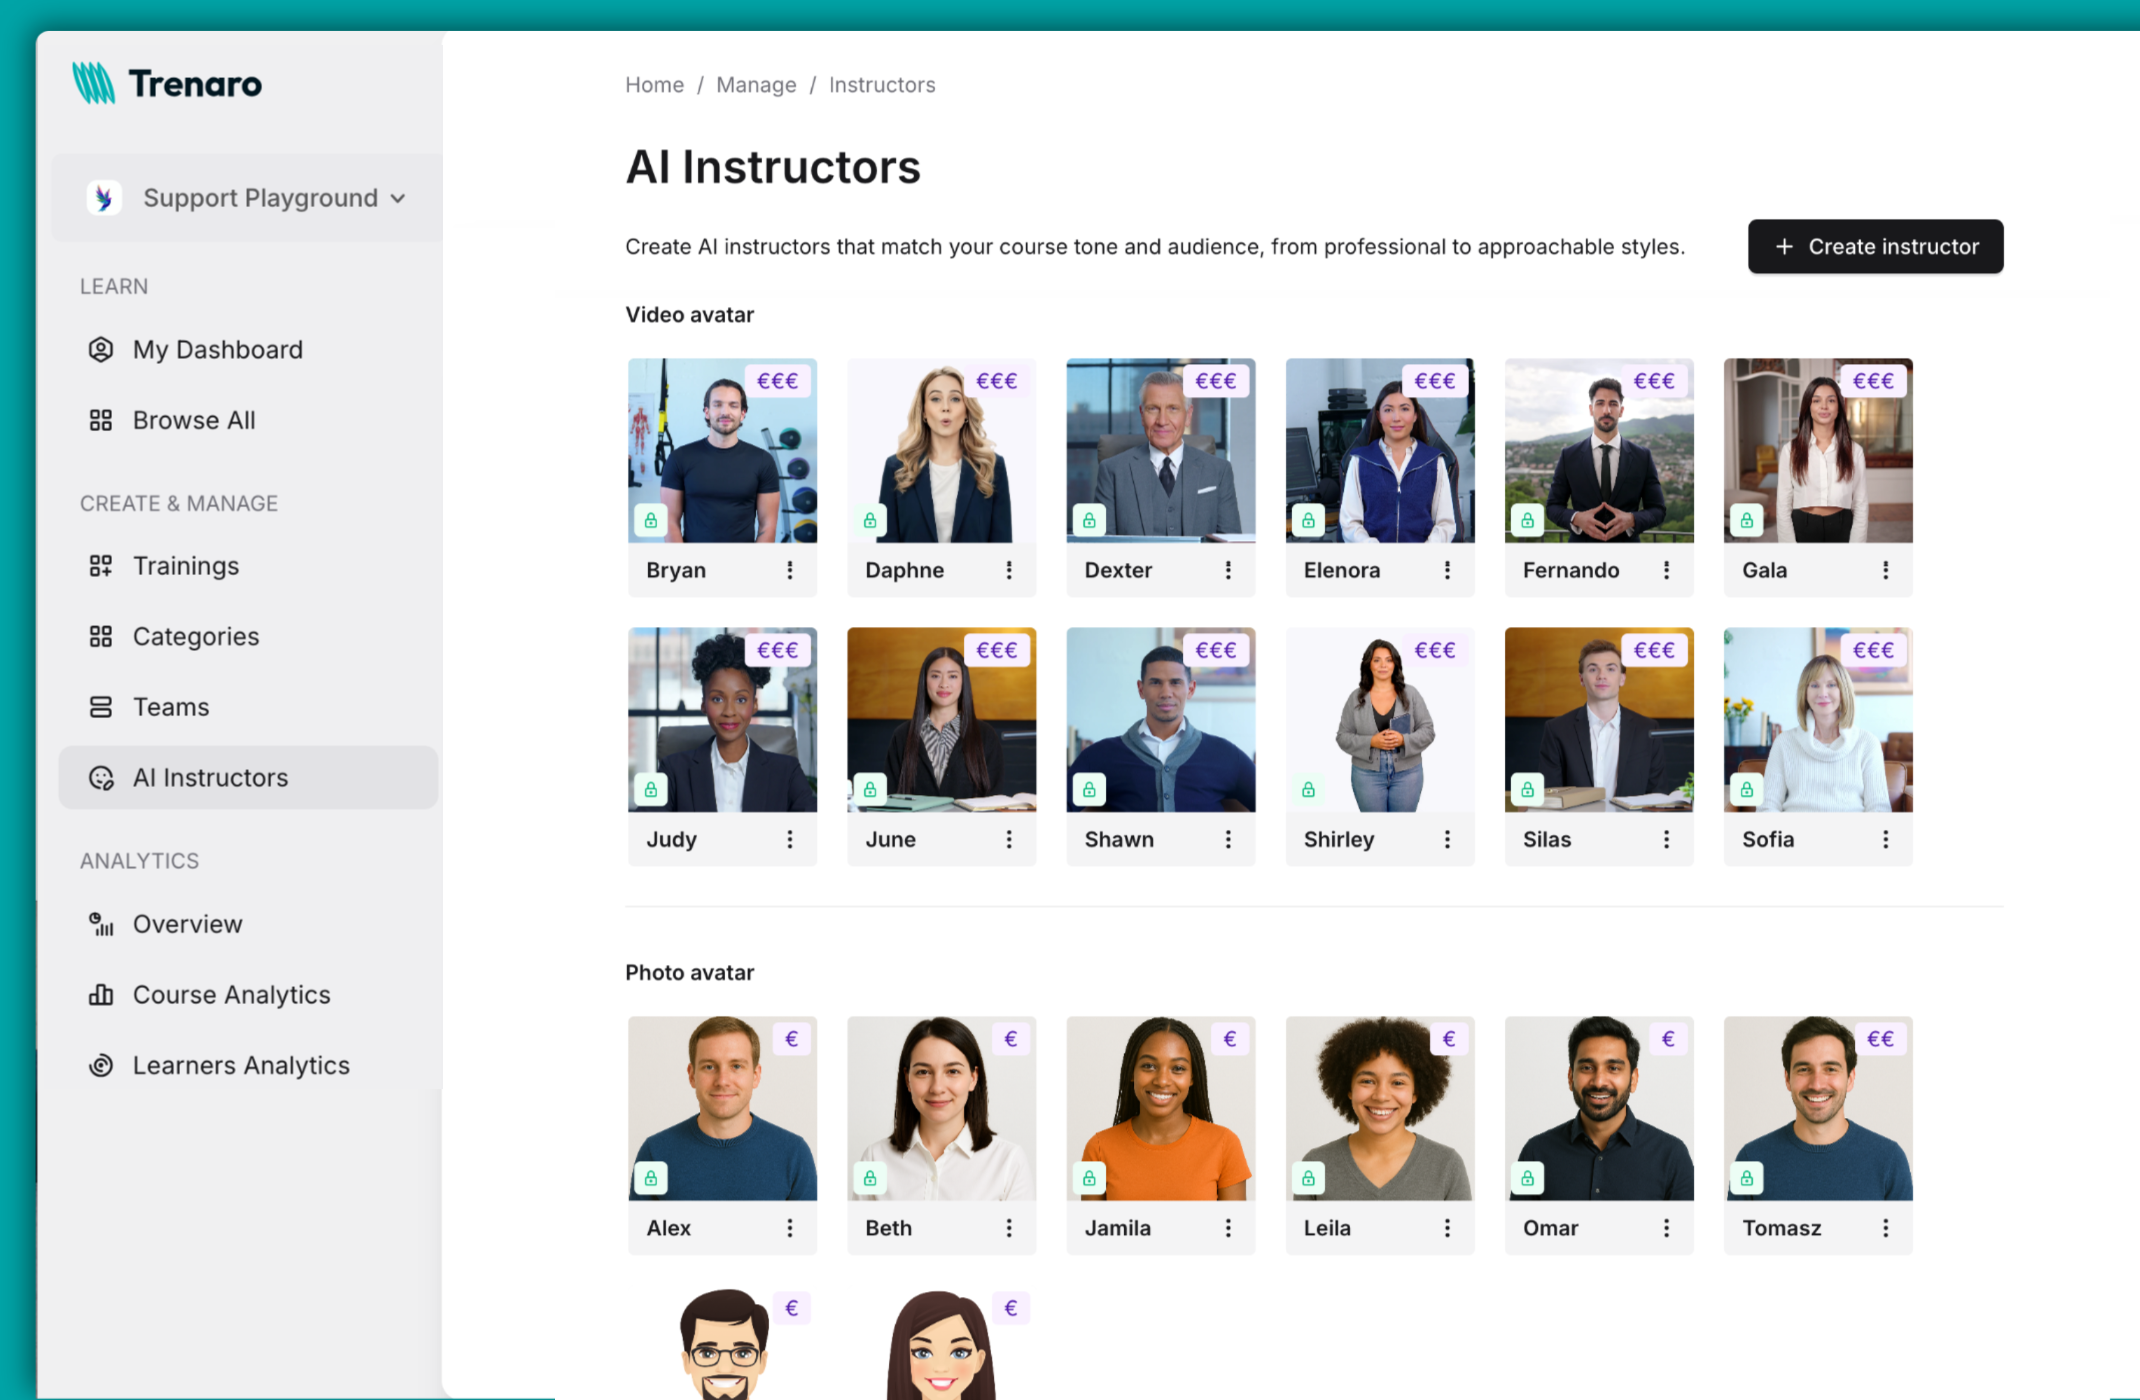
Task: Click the Course Analytics bar-chart icon
Action: (x=101, y=994)
